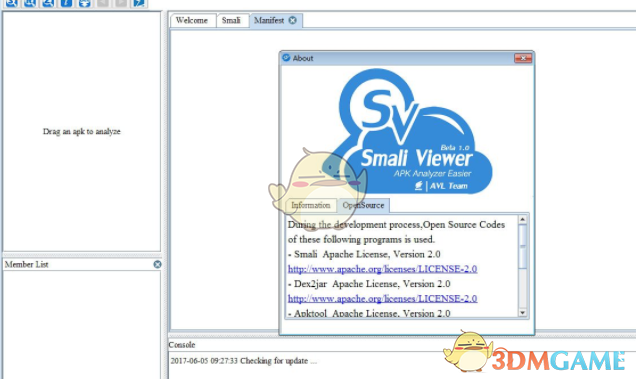Image resolution: width=636 pixels, height=379 pixels.
Task: Open the Apache license link under Dex2jar
Action: pyautogui.click(x=382, y=299)
